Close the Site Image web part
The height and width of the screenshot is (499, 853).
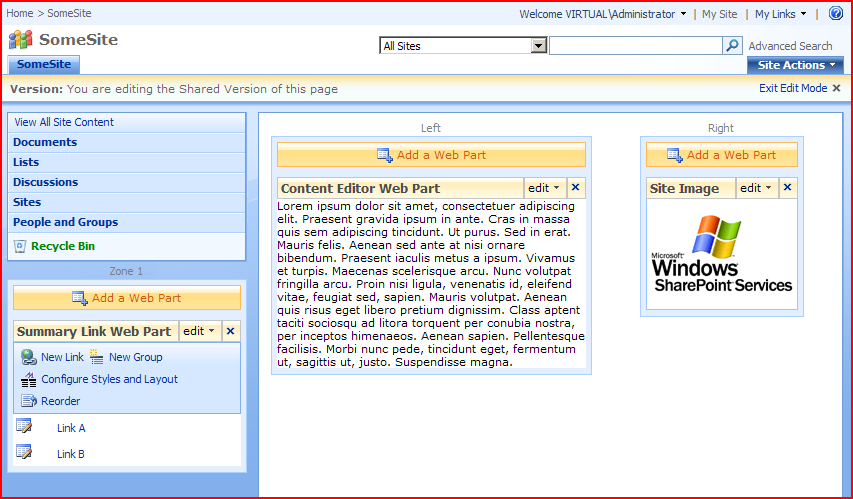tap(787, 188)
